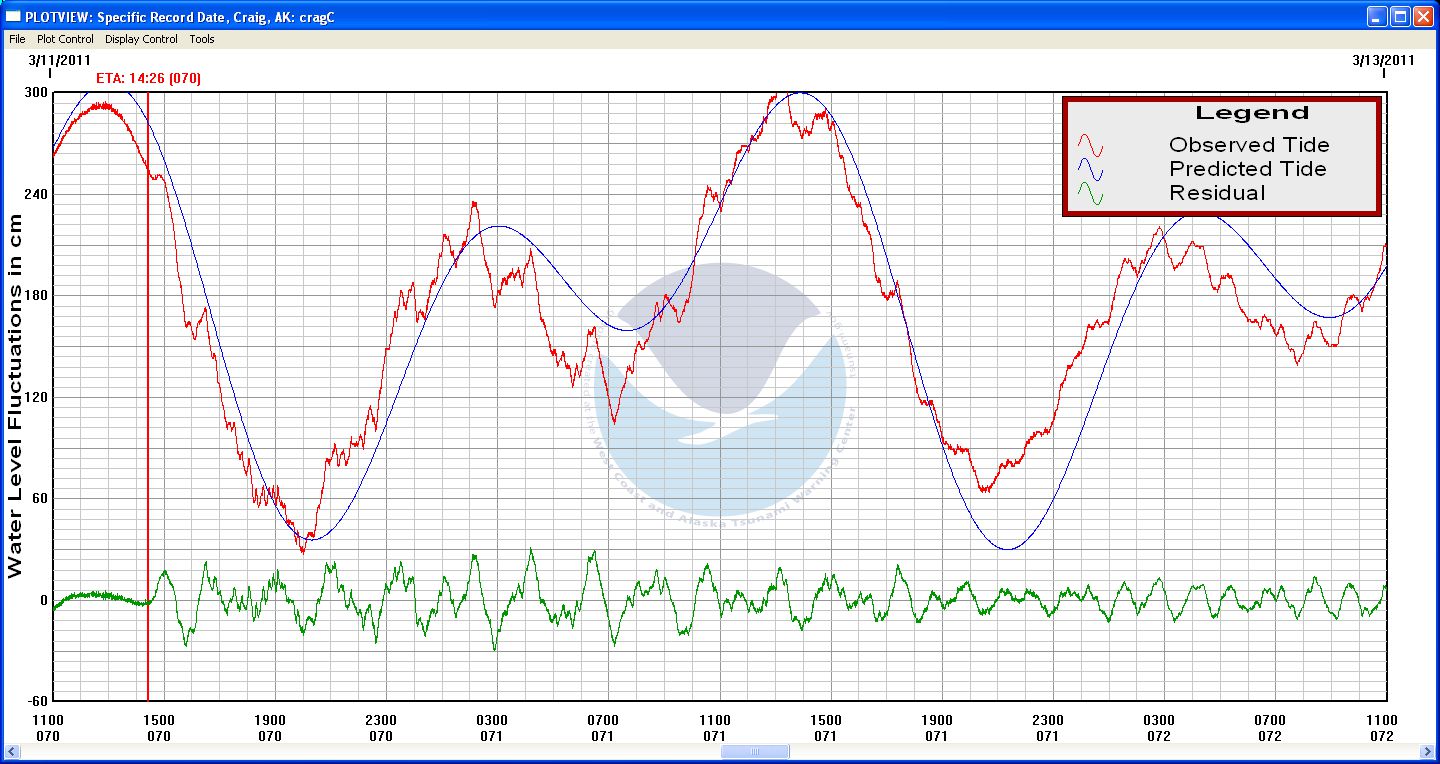
Task: Open the File menu
Action: click(17, 39)
